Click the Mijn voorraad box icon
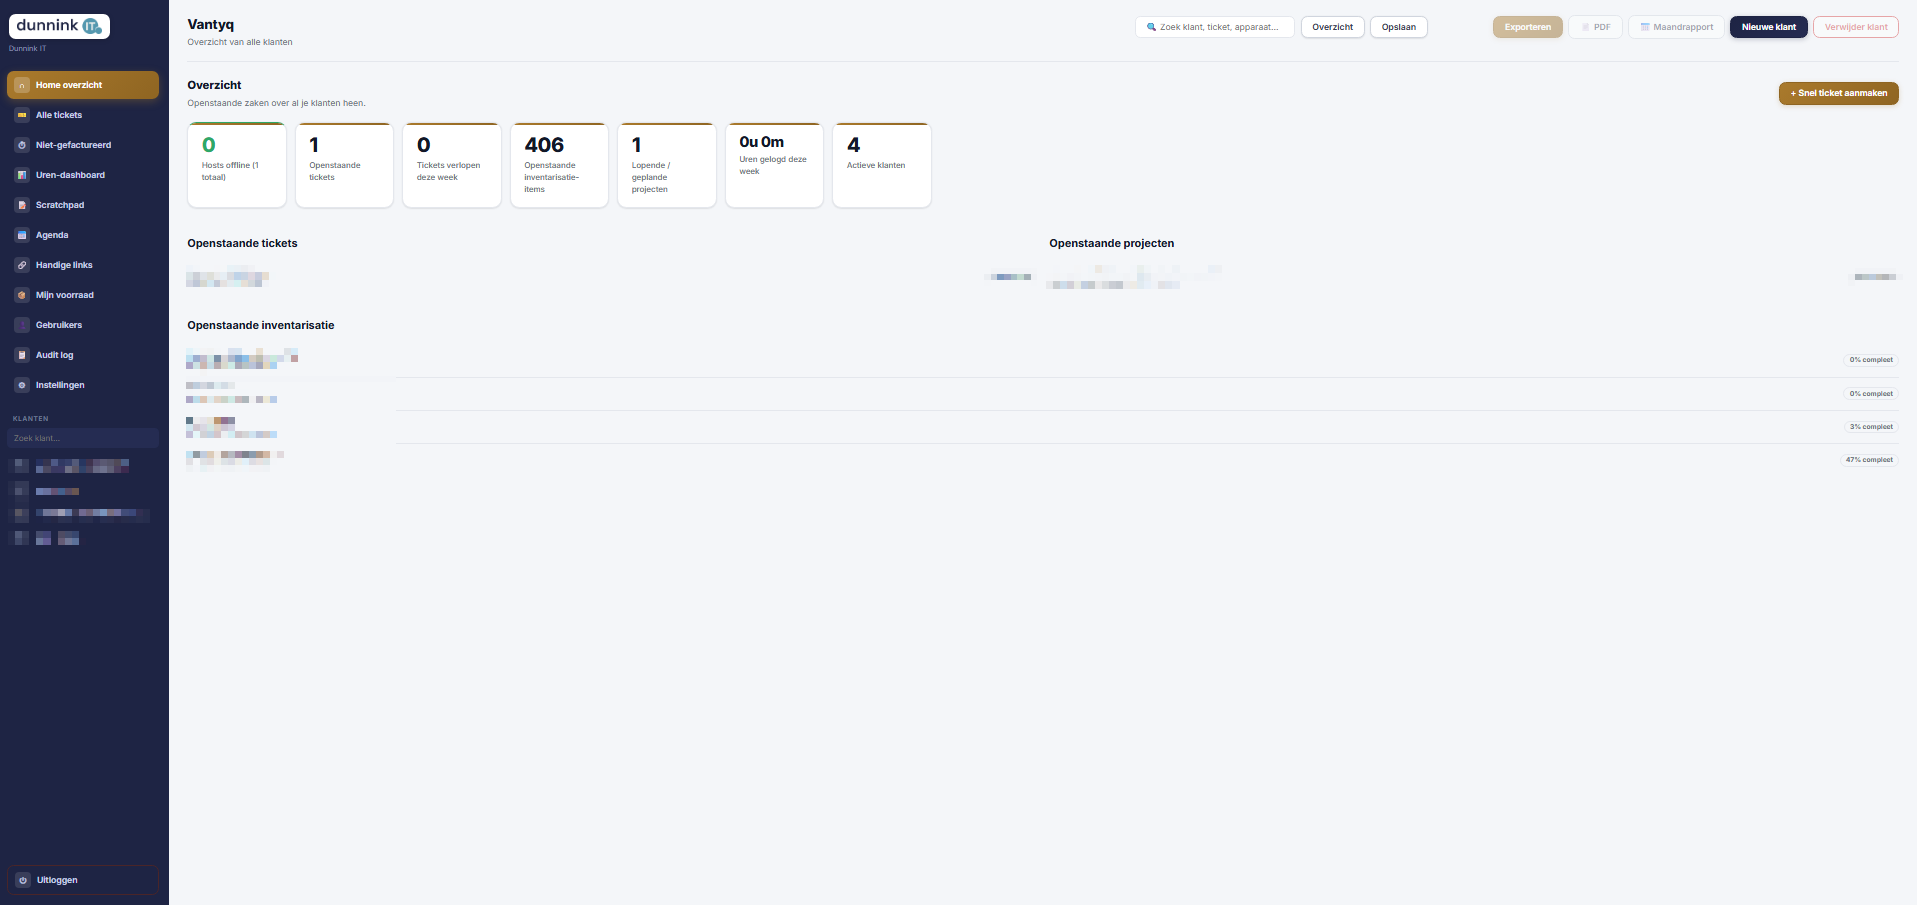This screenshot has height=905, width=1917. point(22,295)
